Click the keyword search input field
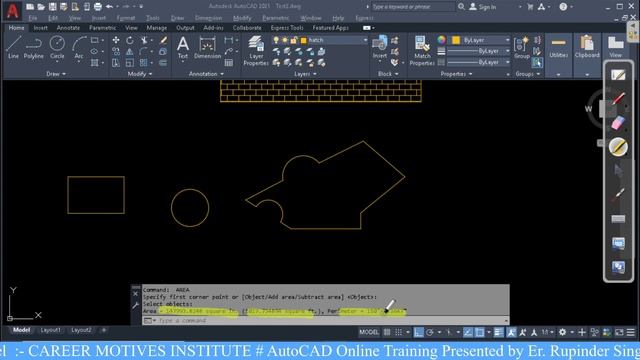Image resolution: width=640 pixels, height=360 pixels. click(412, 7)
